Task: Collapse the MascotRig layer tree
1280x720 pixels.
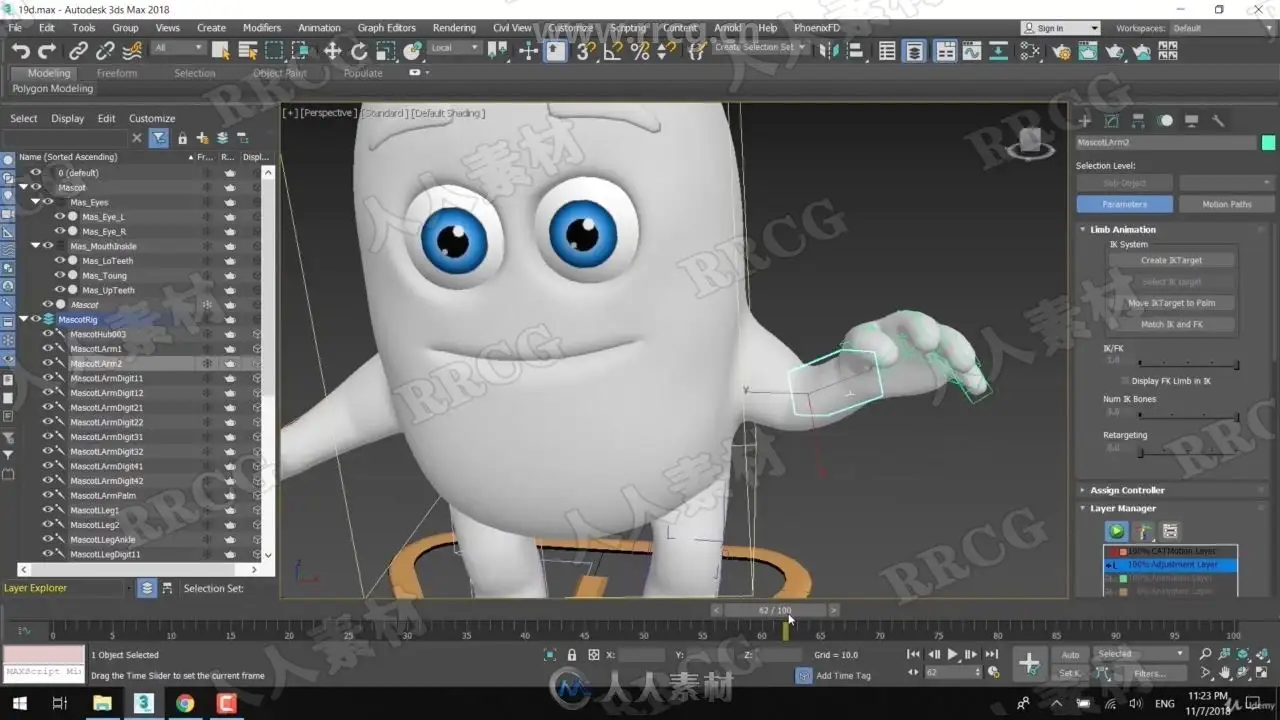Action: pos(23,320)
